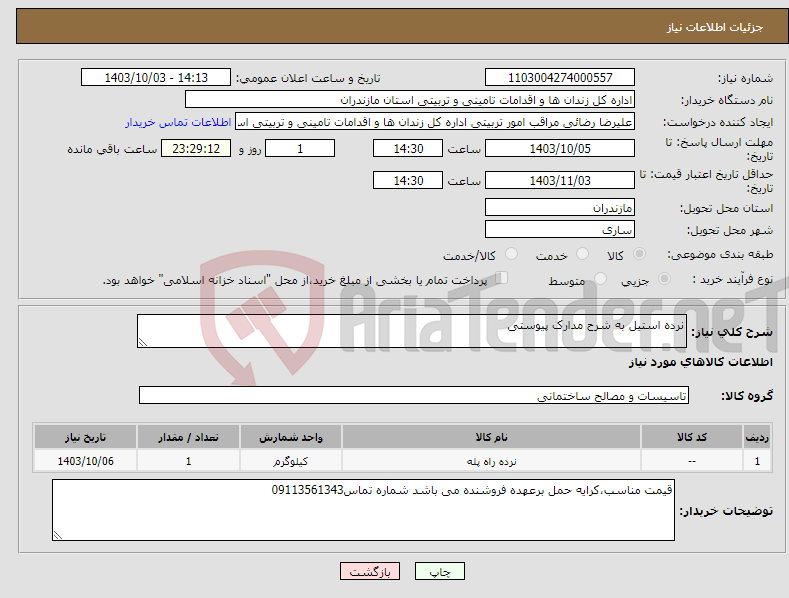Click the نام کالا column header
This screenshot has width=789, height=598.
(x=491, y=437)
